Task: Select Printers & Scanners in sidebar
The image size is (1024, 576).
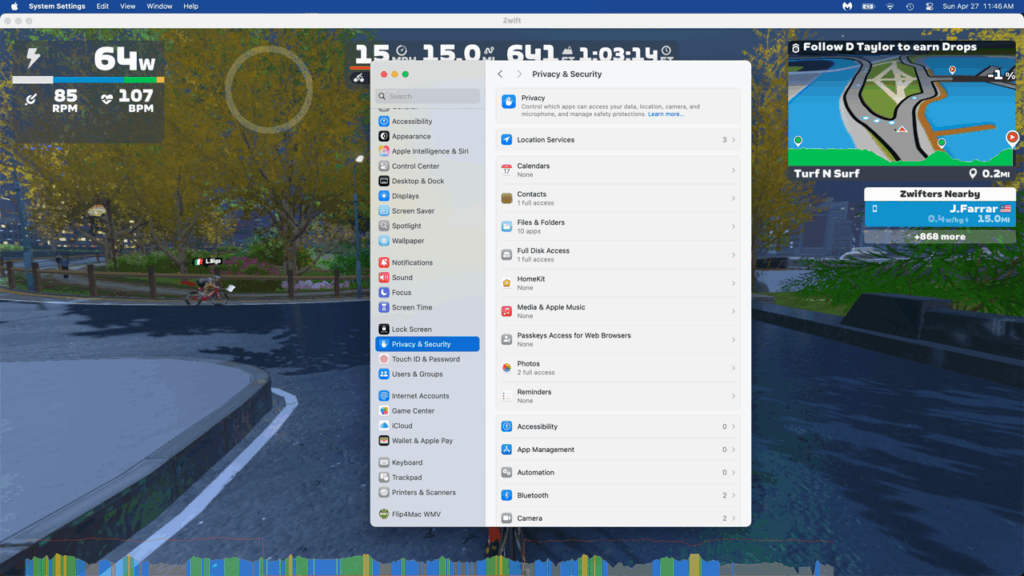Action: click(x=428, y=493)
